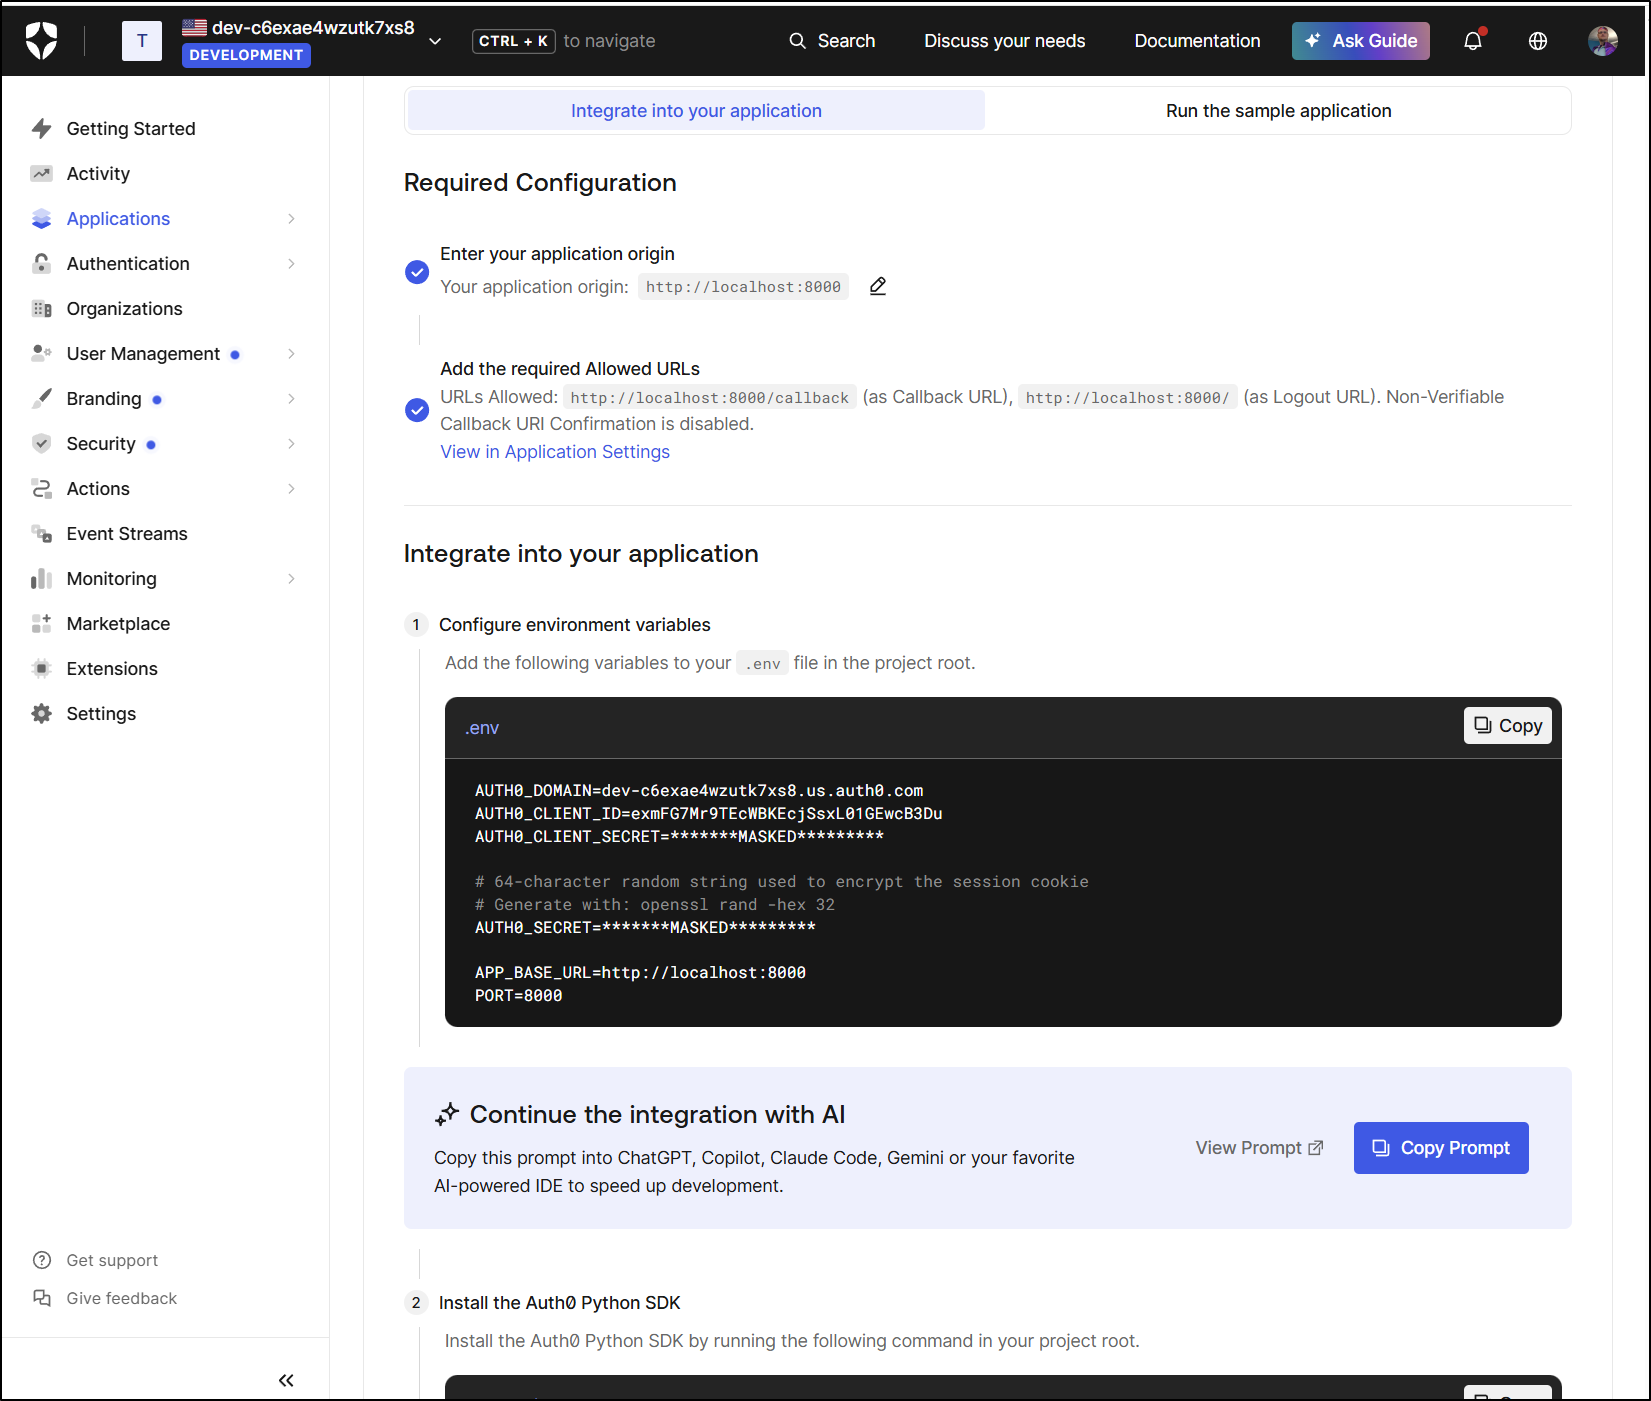Click the APP_BASE_URL line in code block
This screenshot has height=1401, width=1651.
(x=640, y=973)
